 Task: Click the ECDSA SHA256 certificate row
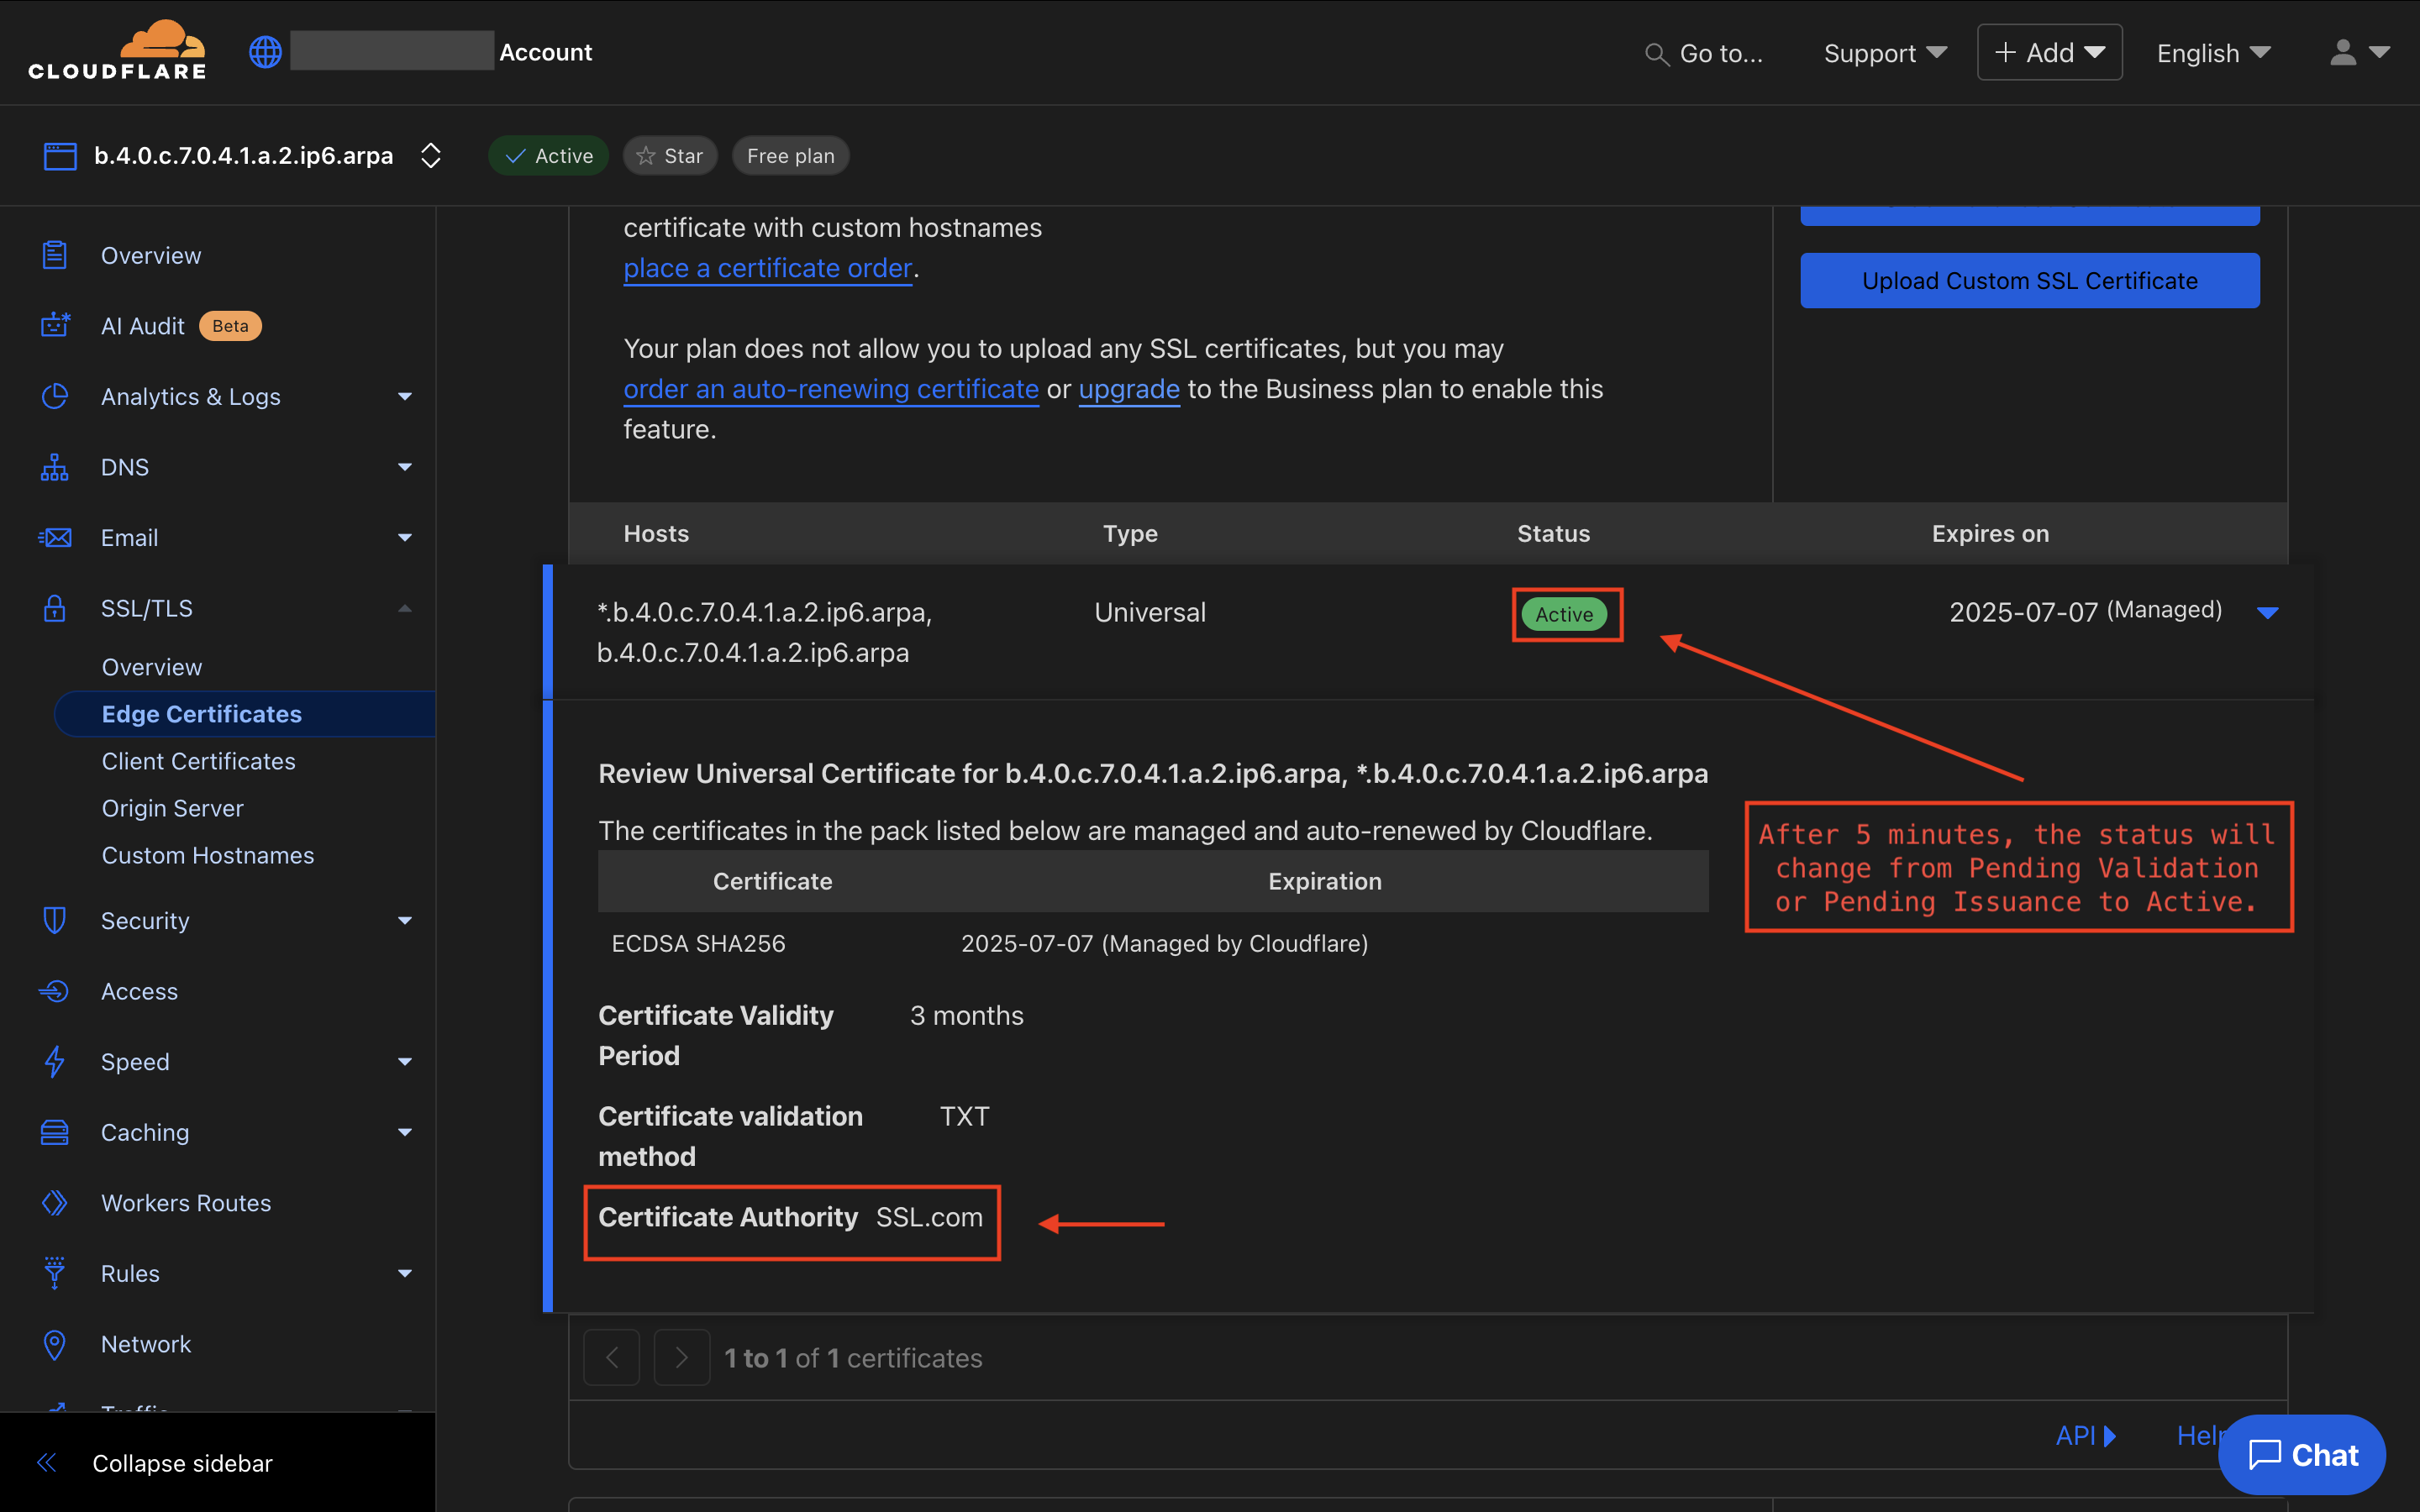1153,943
